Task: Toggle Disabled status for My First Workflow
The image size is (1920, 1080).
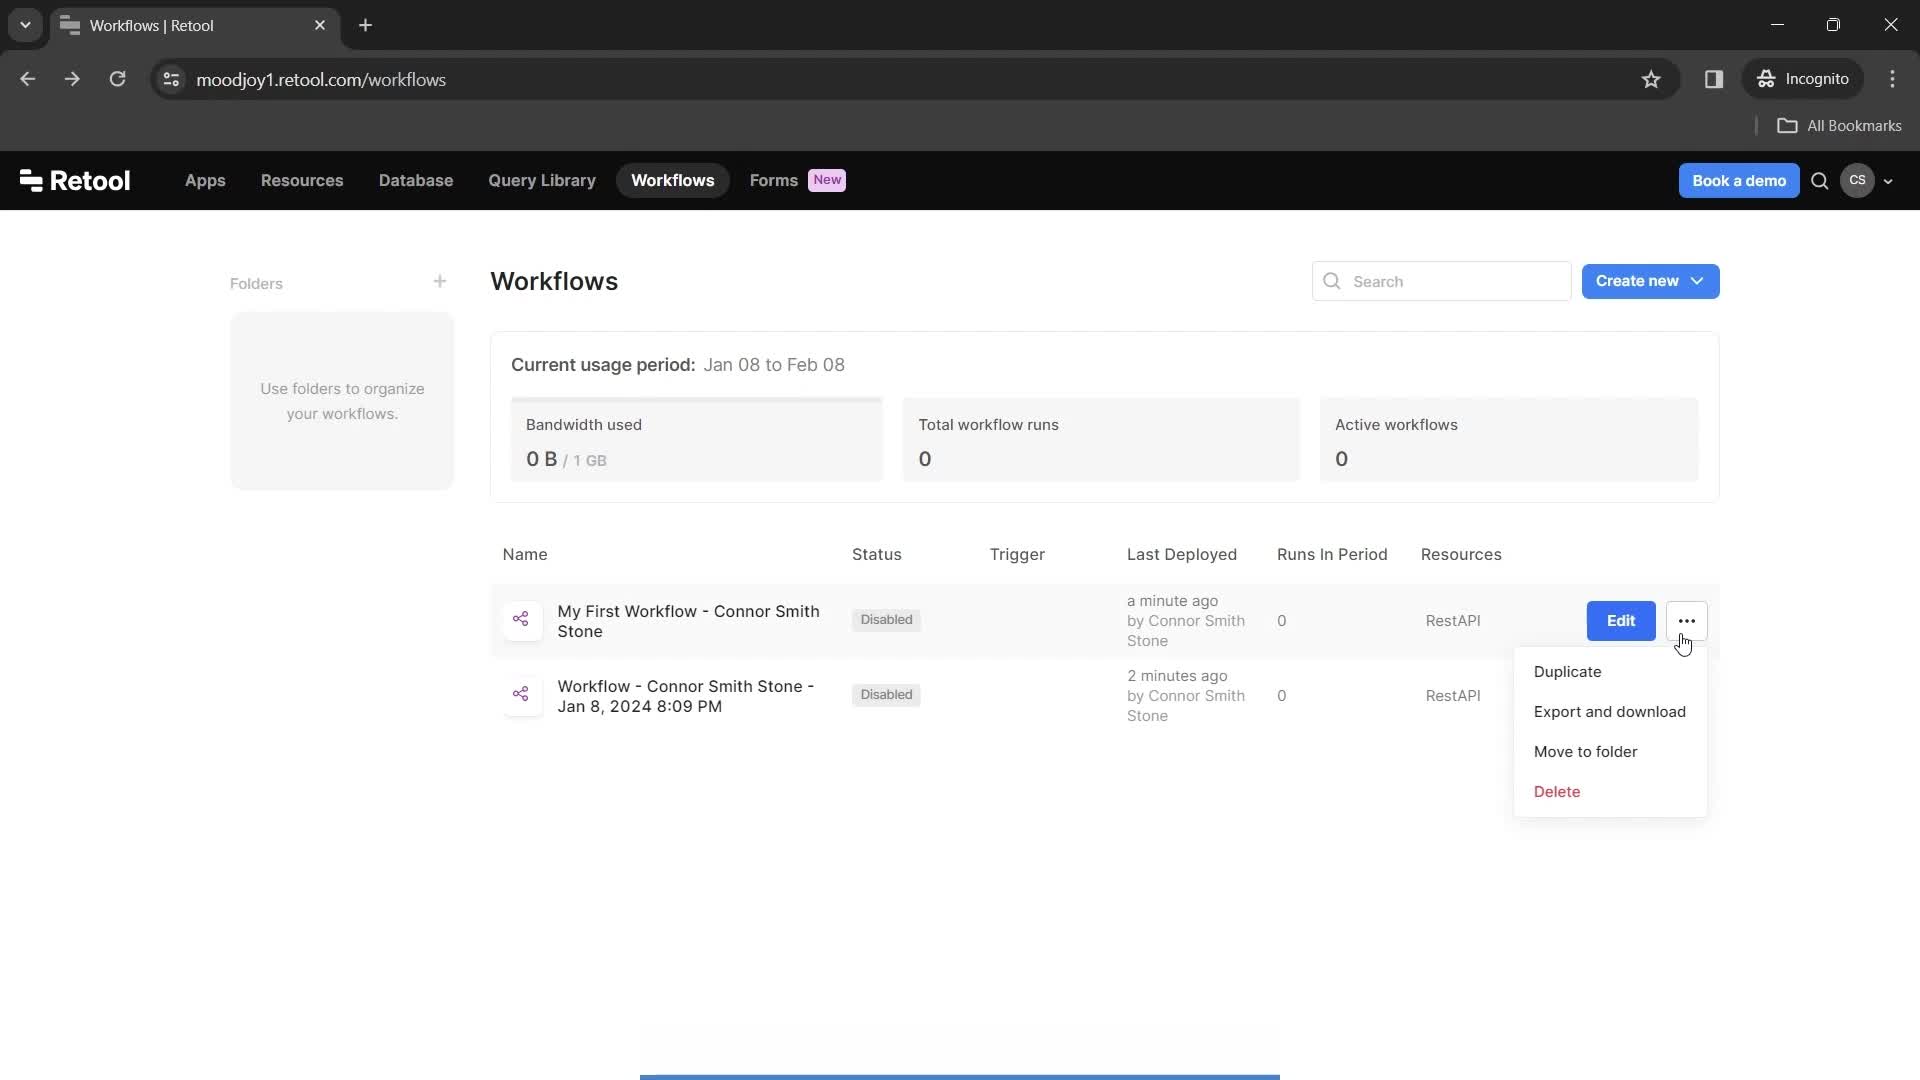Action: pyautogui.click(x=886, y=620)
